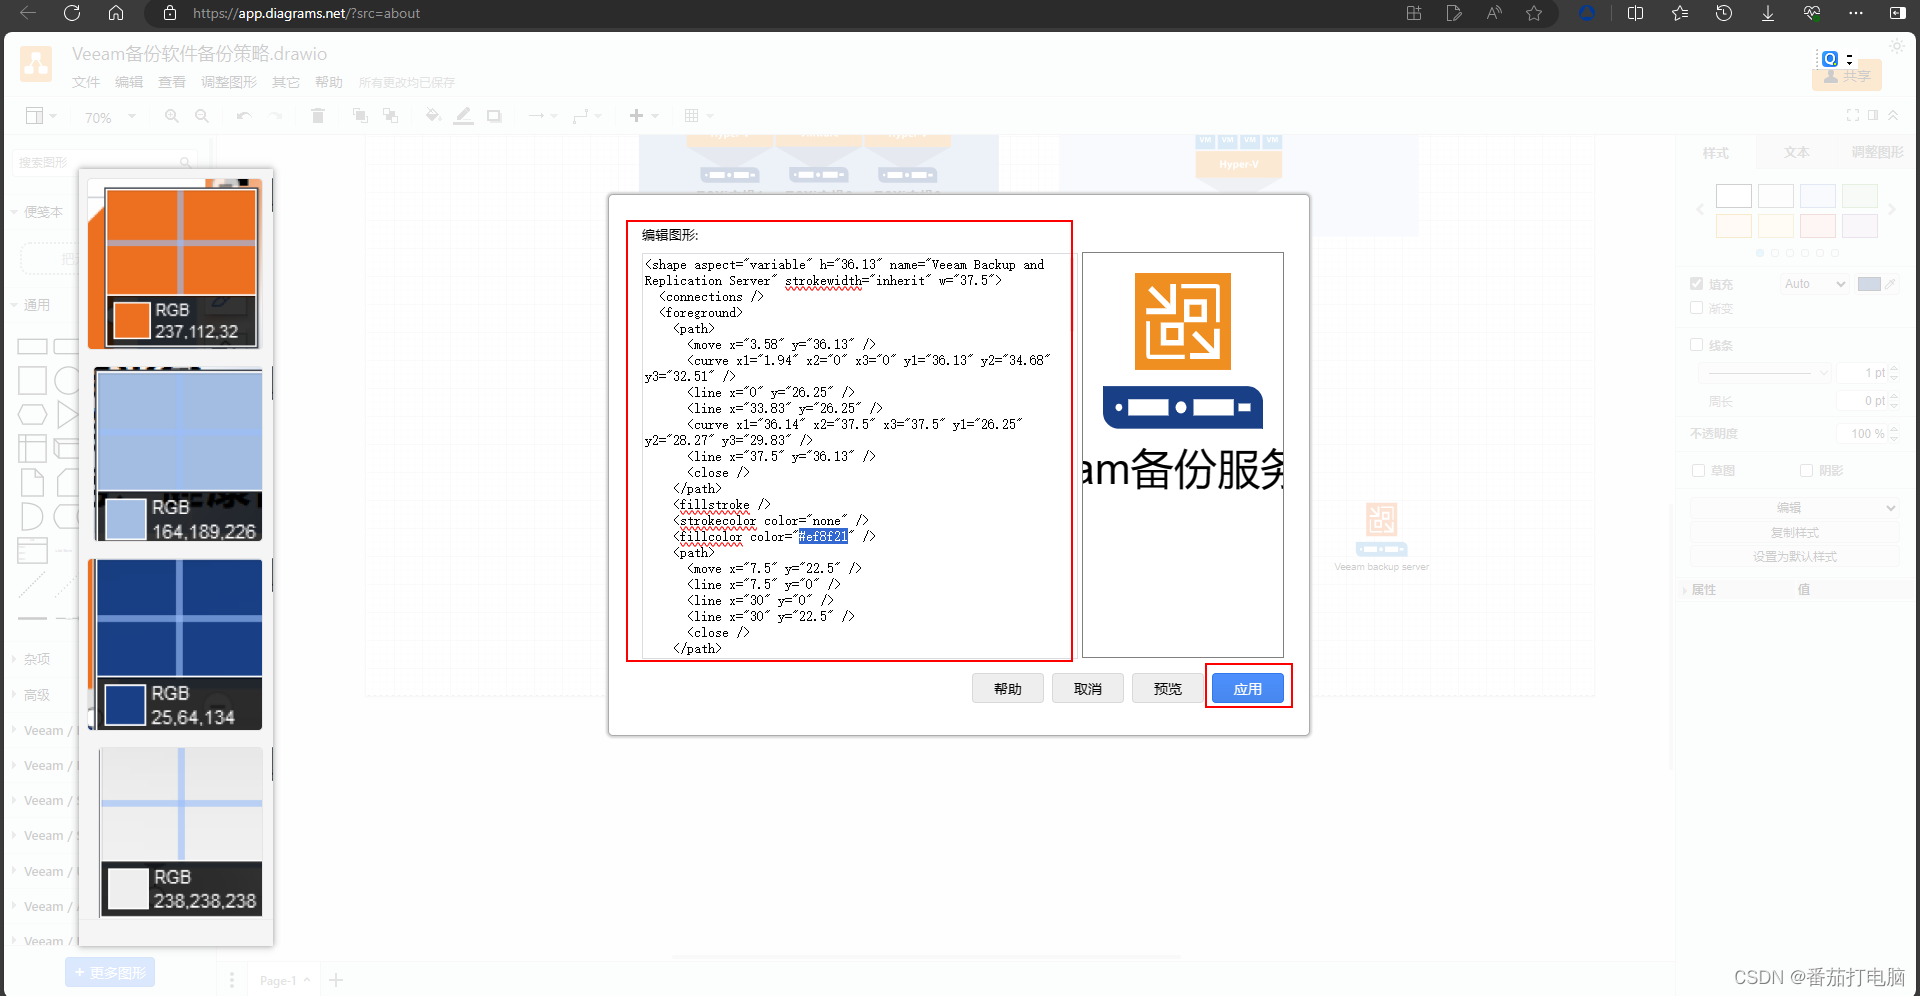Toggle the 填充 fill checkbox

pyautogui.click(x=1696, y=284)
